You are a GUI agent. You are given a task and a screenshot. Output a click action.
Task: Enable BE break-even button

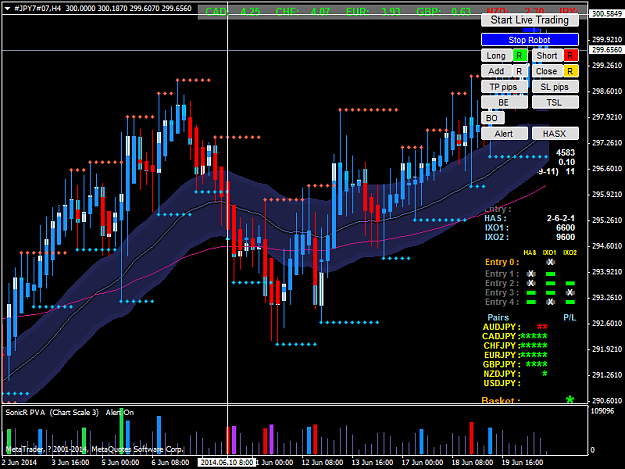(x=504, y=102)
